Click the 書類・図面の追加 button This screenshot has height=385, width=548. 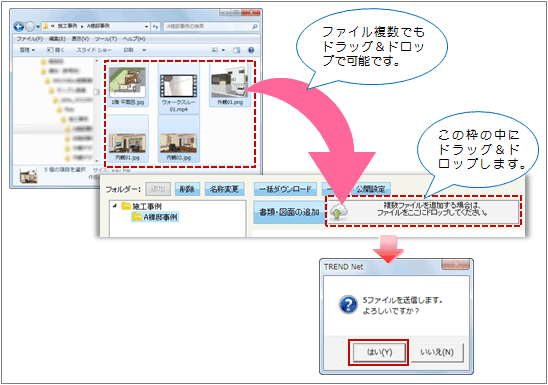pyautogui.click(x=289, y=212)
